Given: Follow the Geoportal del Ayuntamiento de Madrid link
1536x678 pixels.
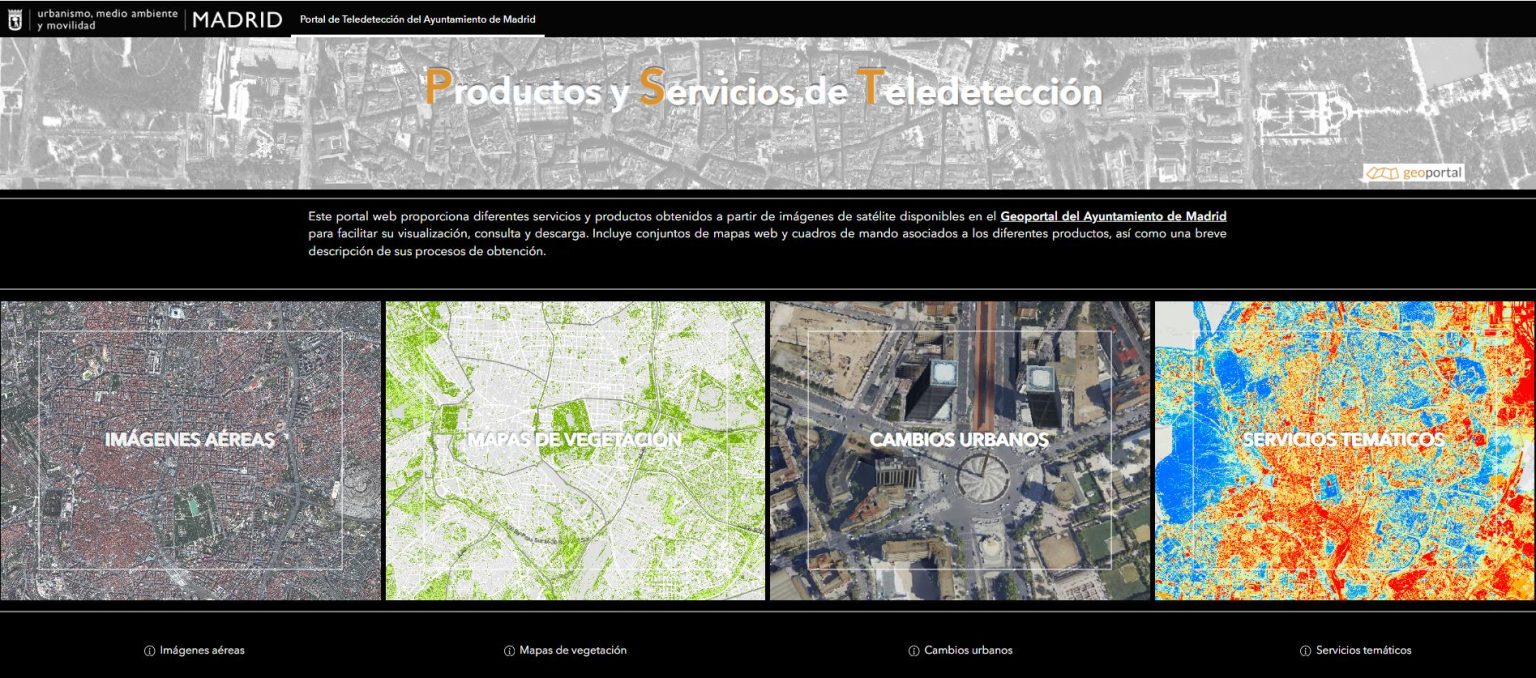Looking at the screenshot, I should [x=1113, y=216].
